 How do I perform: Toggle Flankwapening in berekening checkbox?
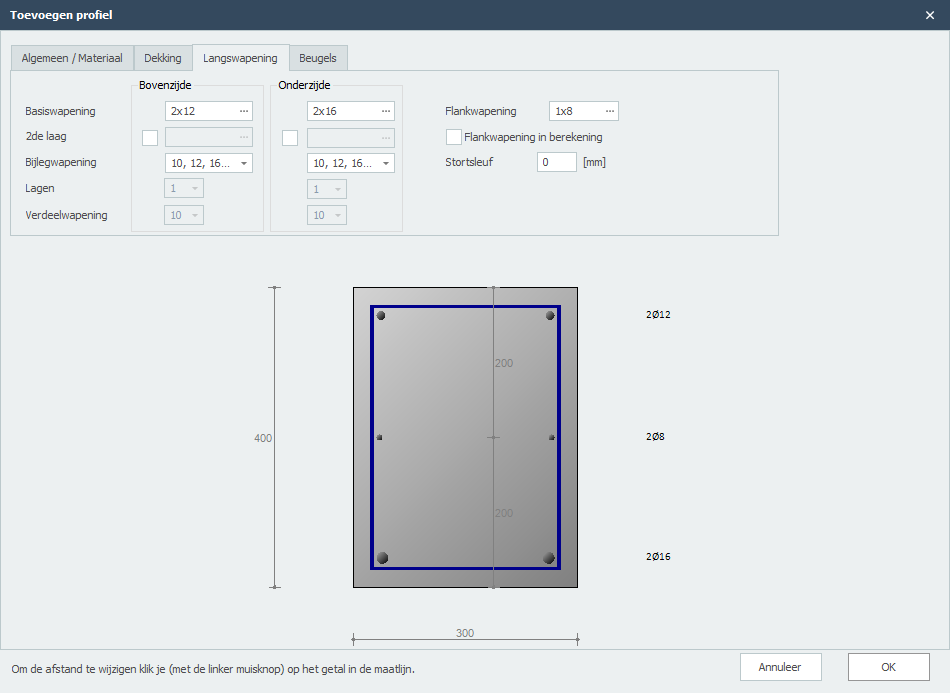454,137
